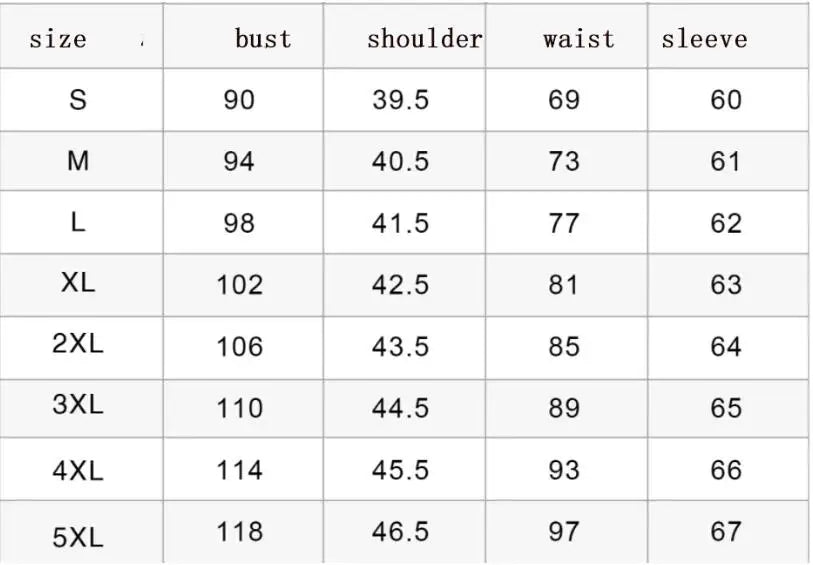This screenshot has height=565, width=813.
Task: Click the 2XL size row label
Action: tap(78, 345)
